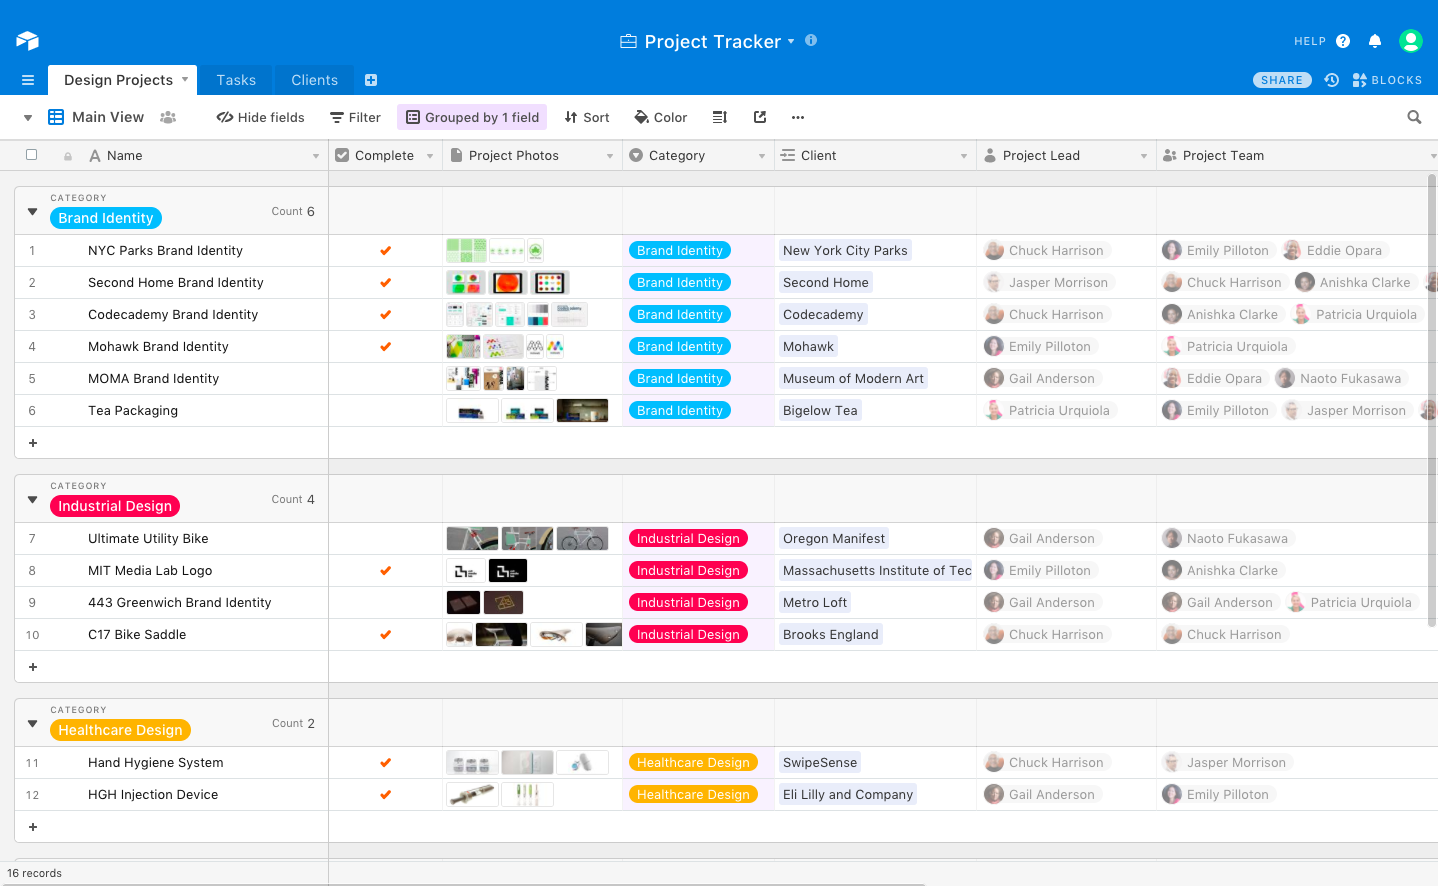Image resolution: width=1438 pixels, height=886 pixels.
Task: Open the hamburger tables list menu
Action: pyautogui.click(x=28, y=80)
